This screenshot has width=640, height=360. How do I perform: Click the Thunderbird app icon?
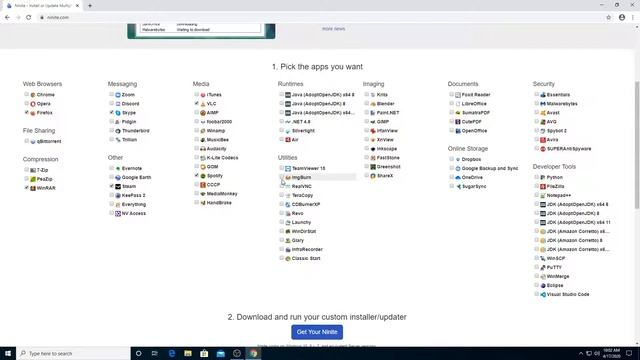[x=118, y=131]
